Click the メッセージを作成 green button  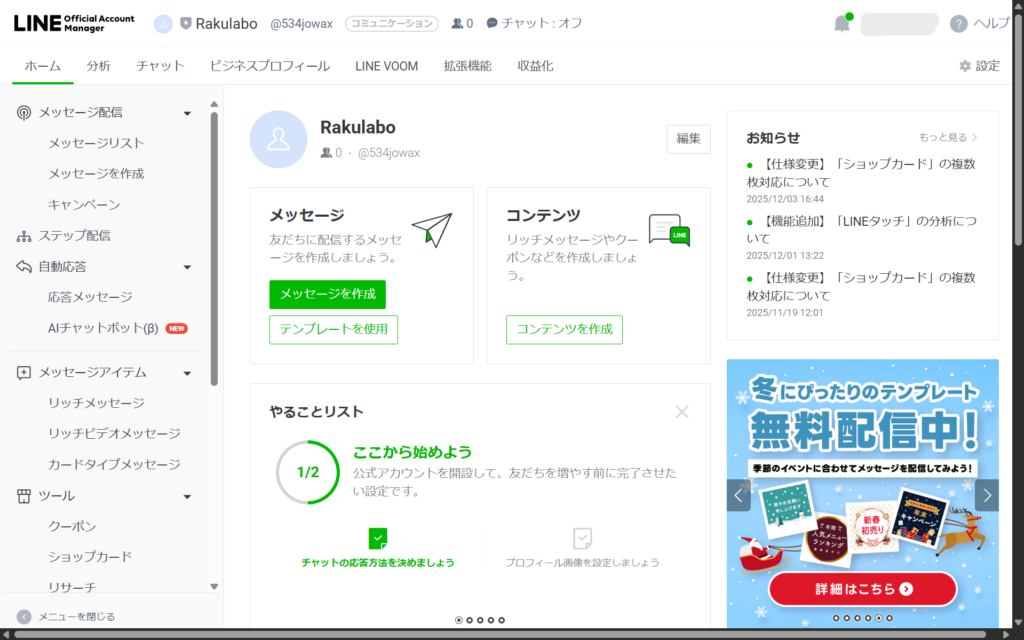pyautogui.click(x=327, y=294)
